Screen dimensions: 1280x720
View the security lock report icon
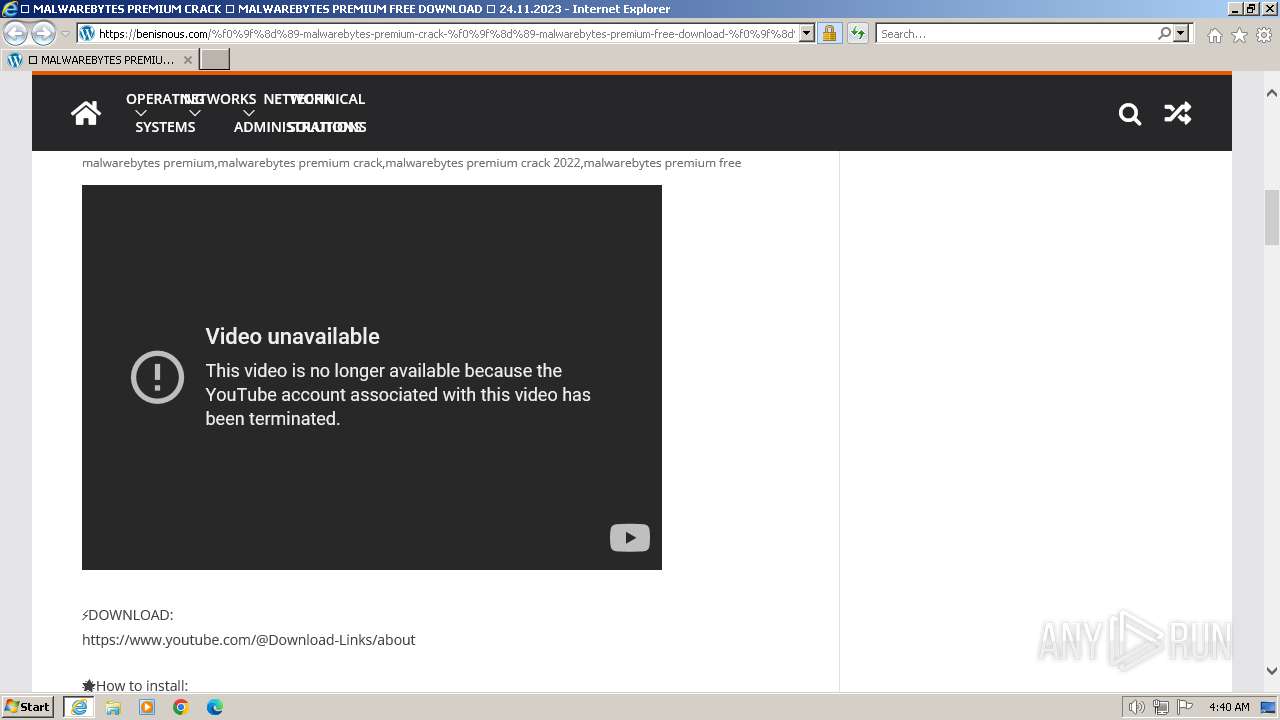(x=829, y=33)
